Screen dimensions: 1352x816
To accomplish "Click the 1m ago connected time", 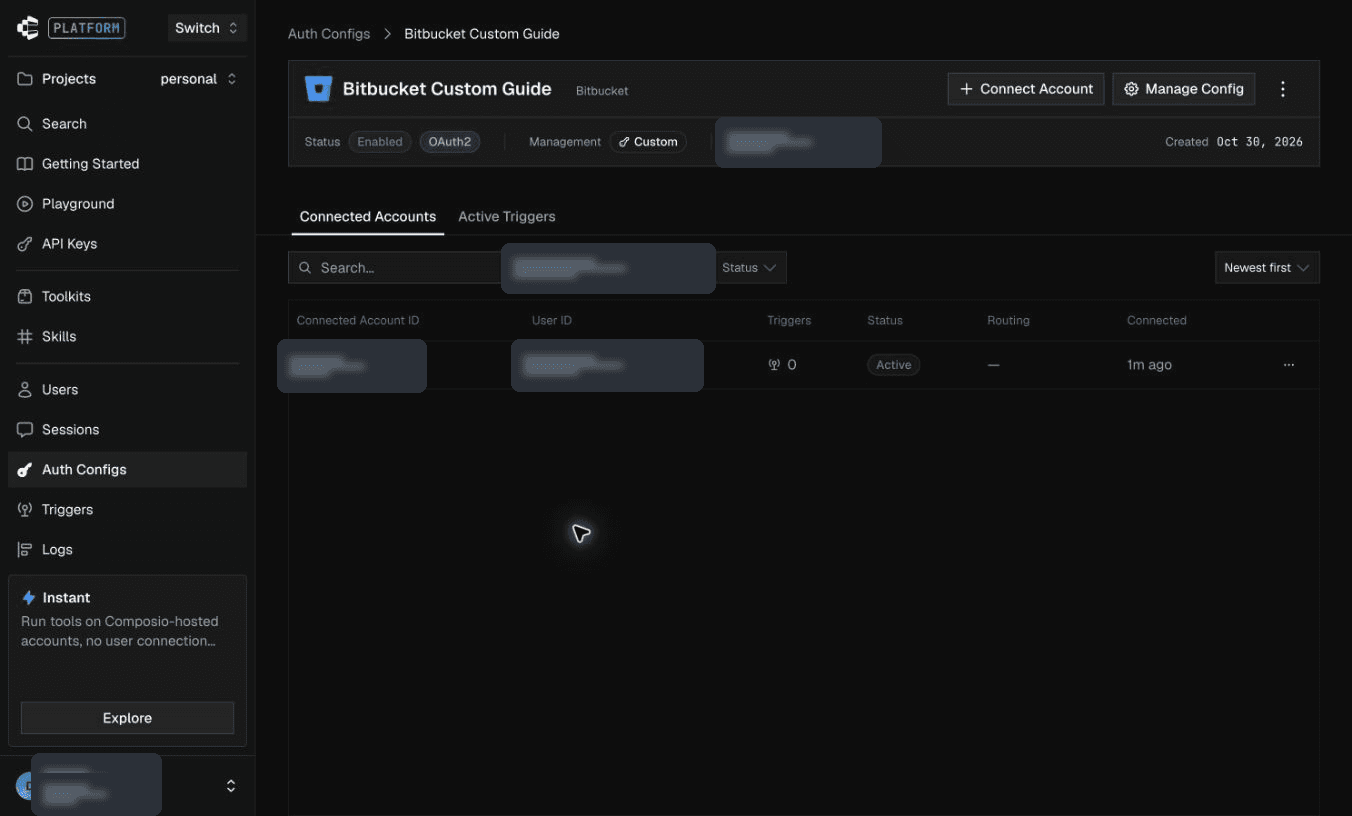I will coord(1149,365).
